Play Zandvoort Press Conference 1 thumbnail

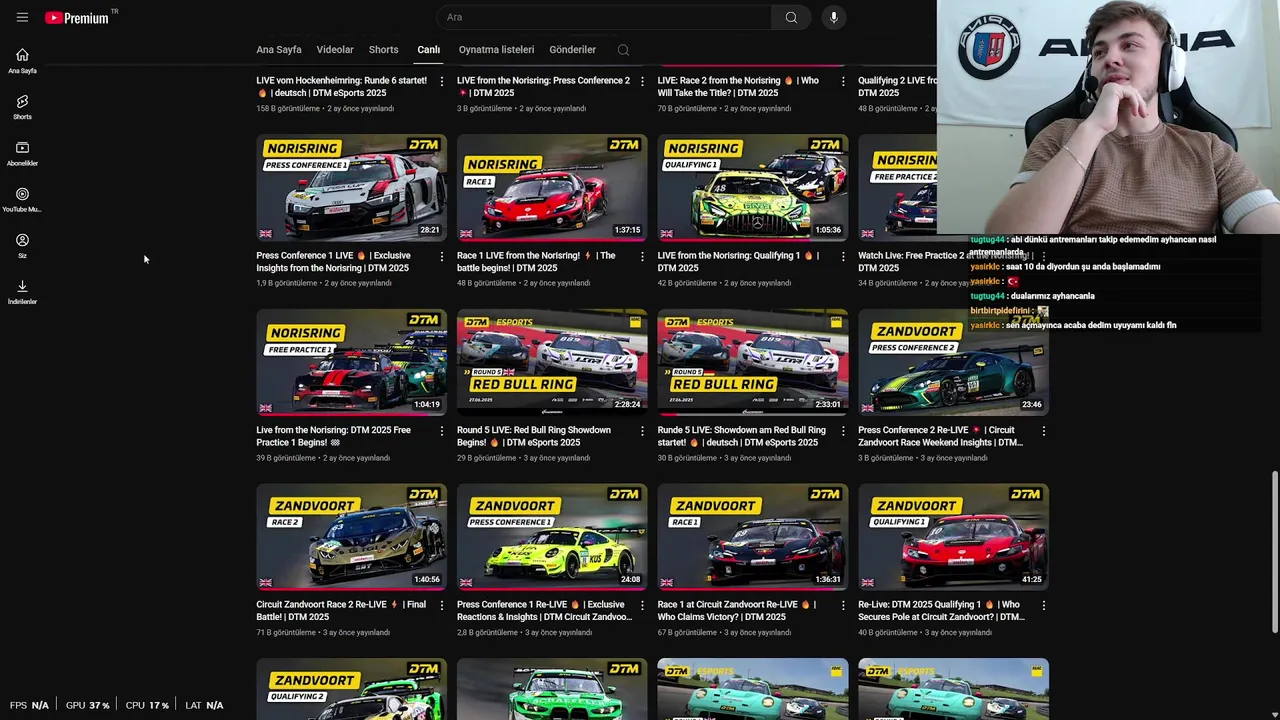[x=552, y=537]
